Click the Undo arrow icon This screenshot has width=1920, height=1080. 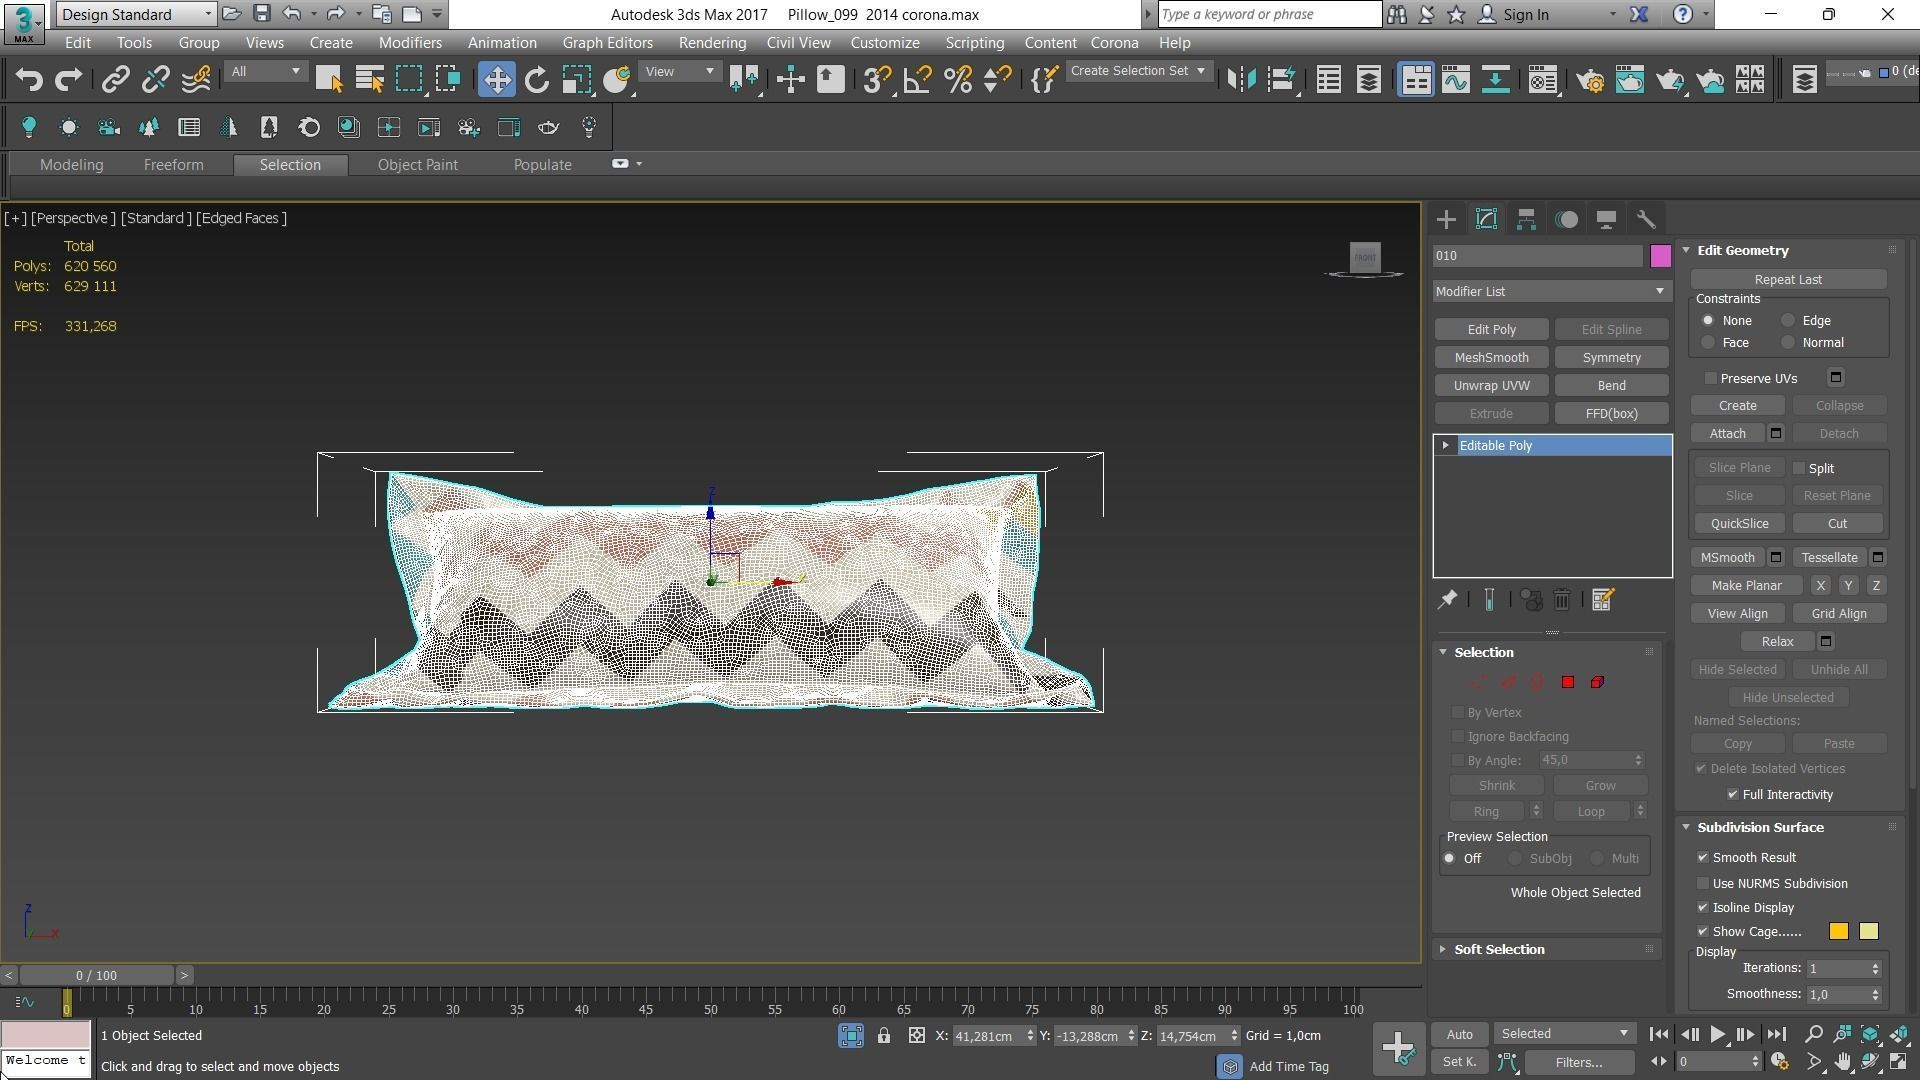coord(29,80)
